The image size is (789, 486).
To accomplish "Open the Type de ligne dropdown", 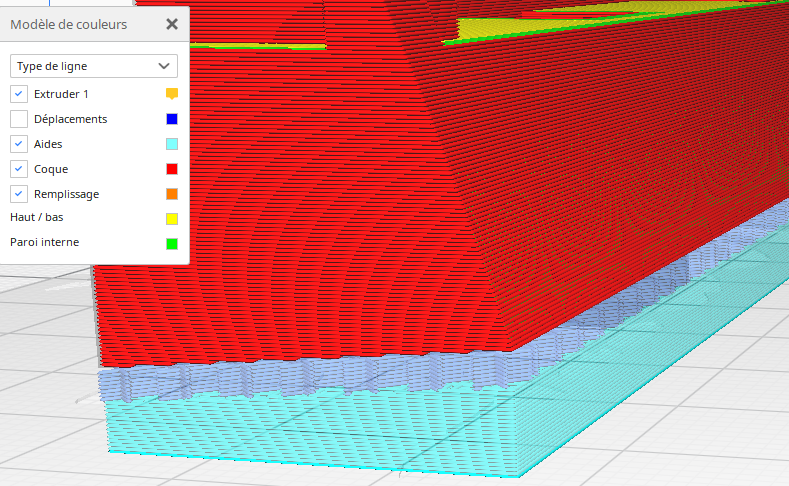I will tap(94, 66).
